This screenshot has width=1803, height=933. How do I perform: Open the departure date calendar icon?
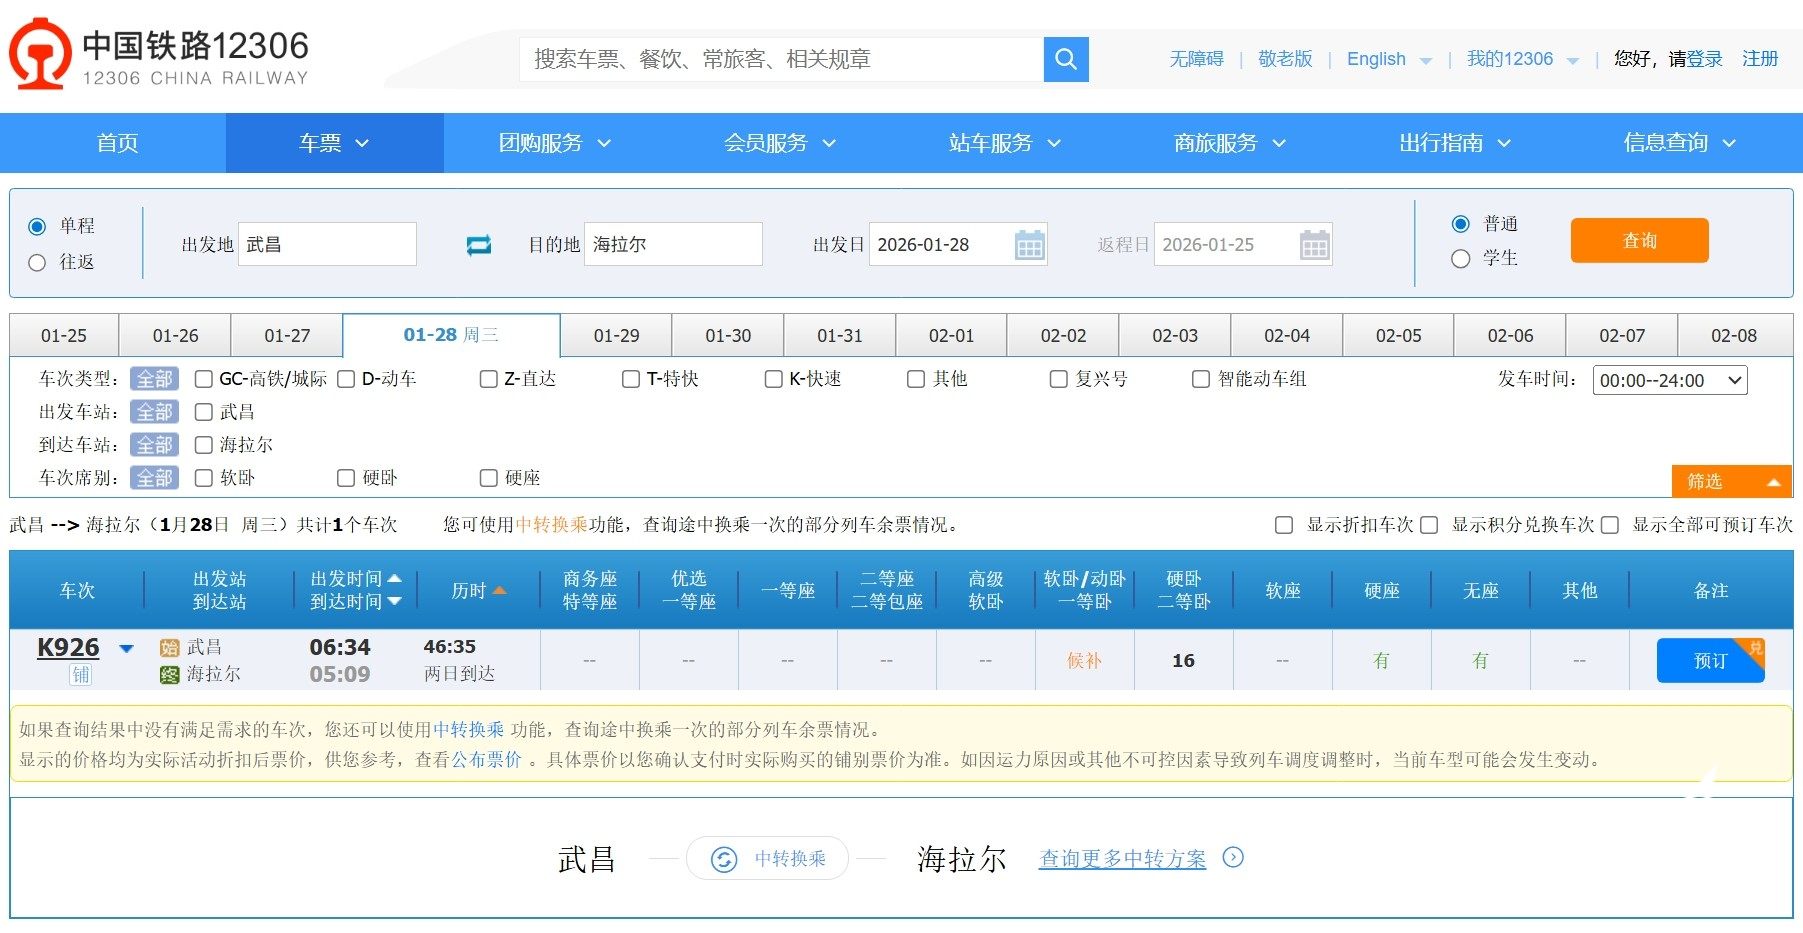[x=1029, y=245]
